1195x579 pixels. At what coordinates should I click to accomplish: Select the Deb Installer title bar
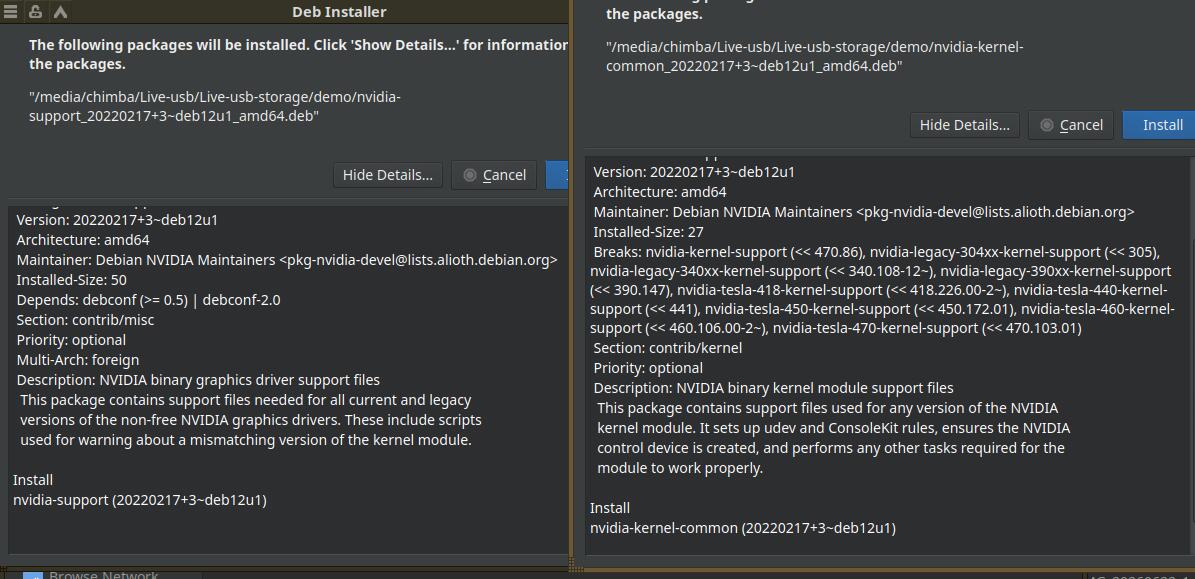click(x=338, y=11)
